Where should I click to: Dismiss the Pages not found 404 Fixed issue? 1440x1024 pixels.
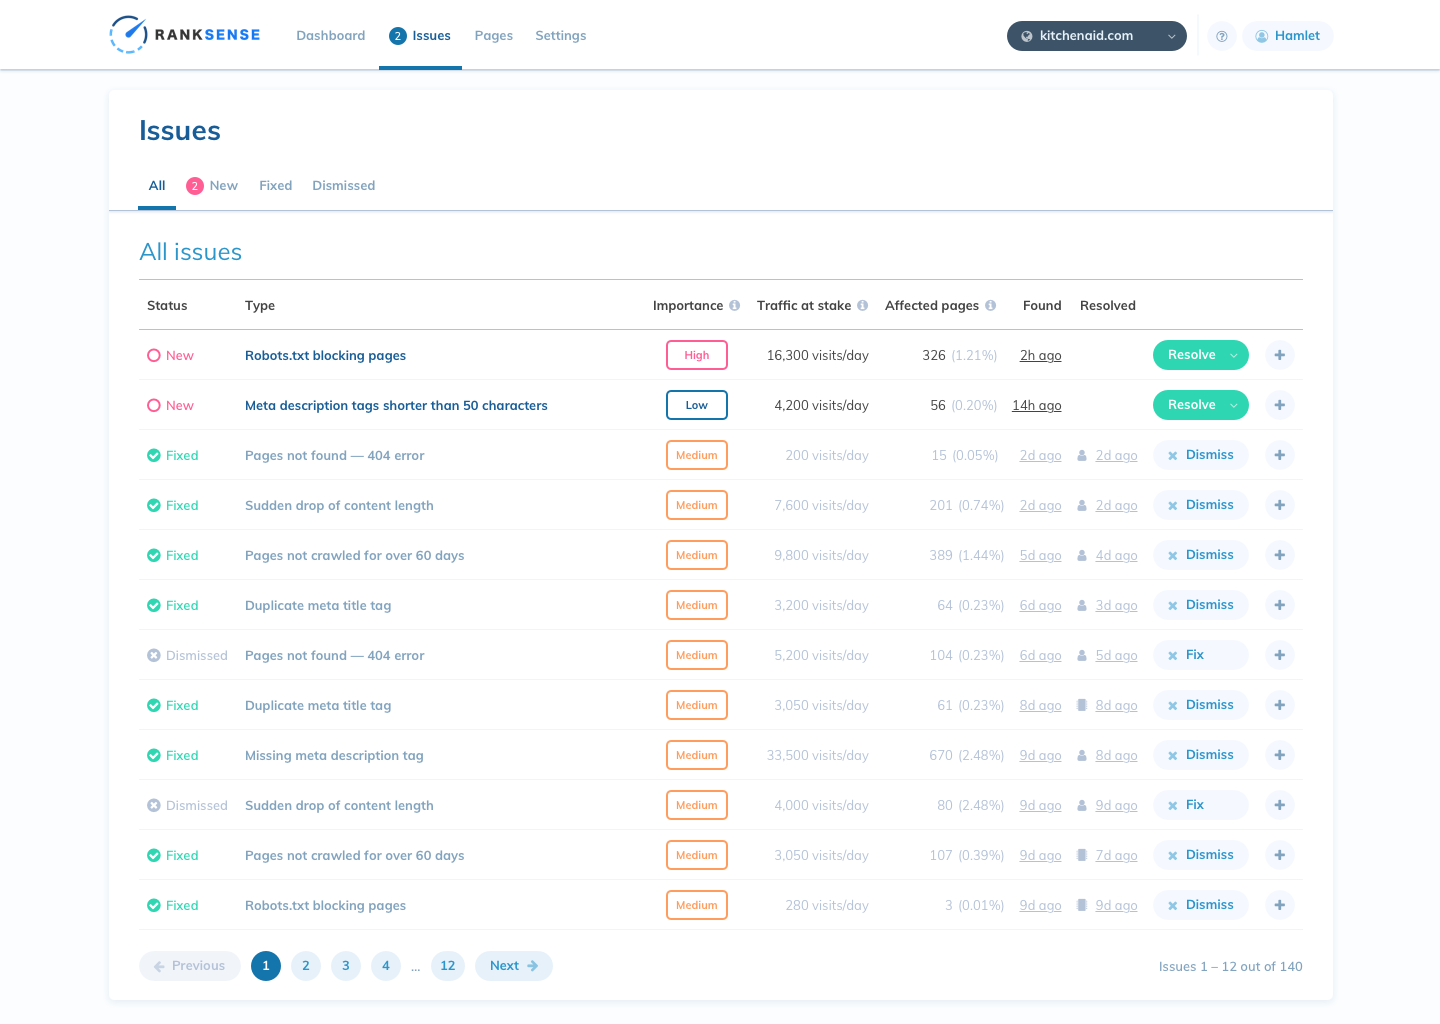(x=1200, y=455)
